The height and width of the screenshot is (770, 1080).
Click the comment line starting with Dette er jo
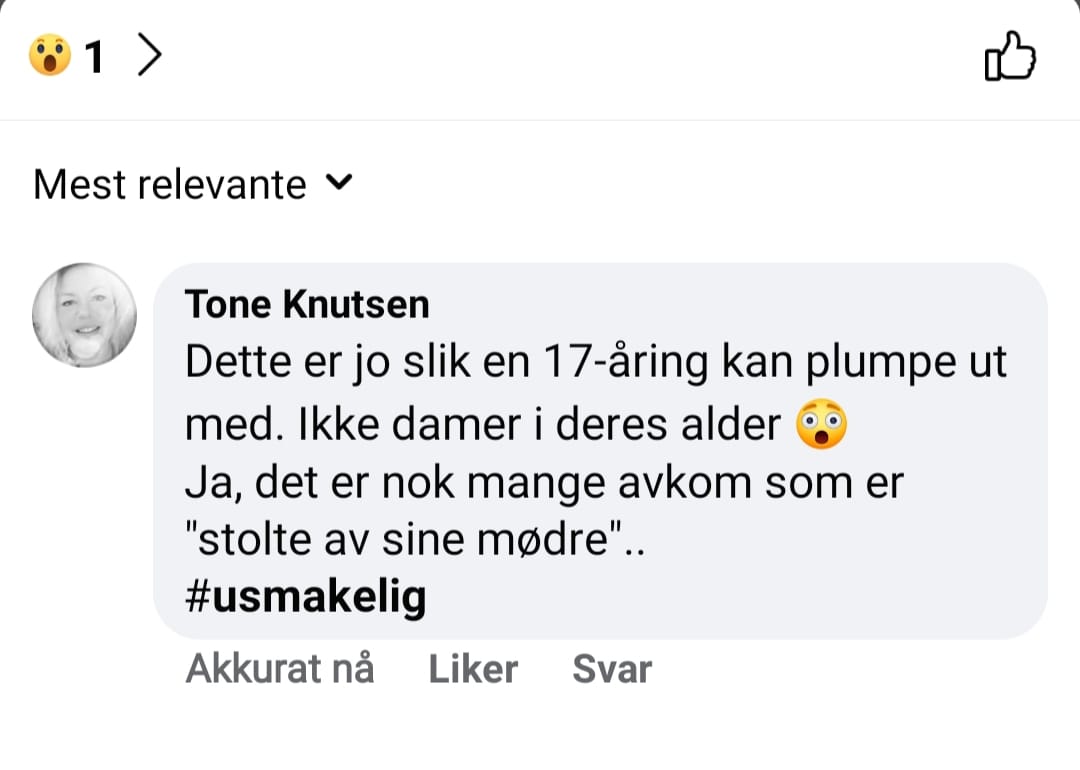coord(596,362)
